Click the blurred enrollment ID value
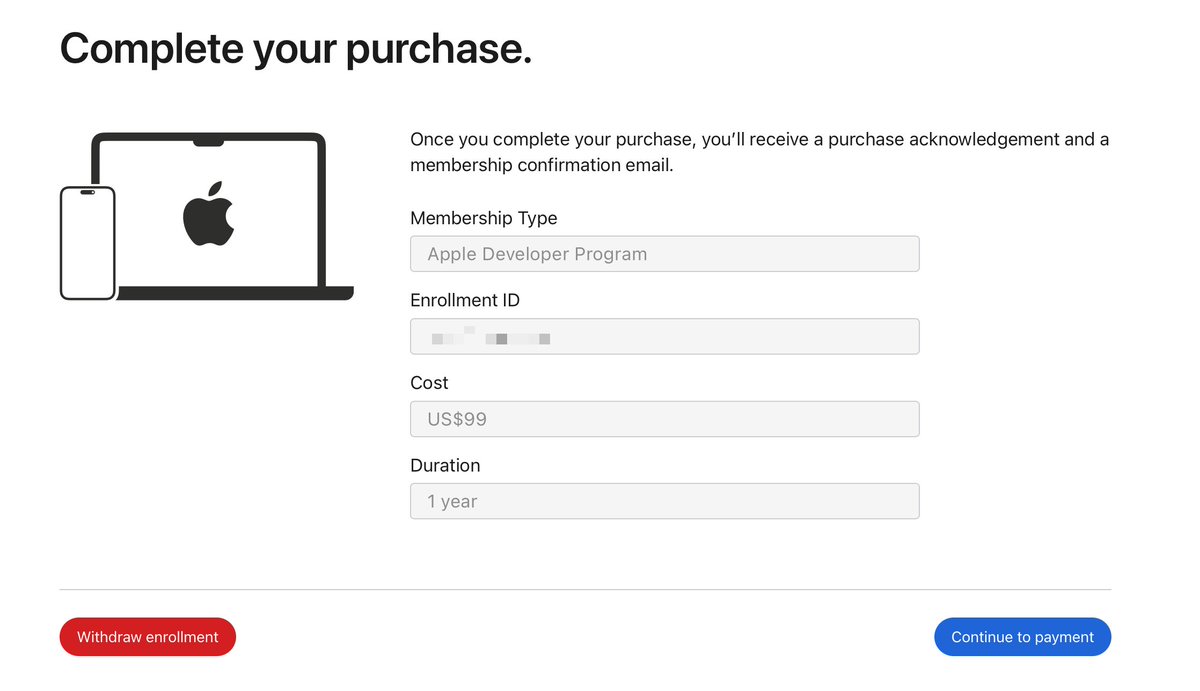The width and height of the screenshot is (1200, 691). 491,339
